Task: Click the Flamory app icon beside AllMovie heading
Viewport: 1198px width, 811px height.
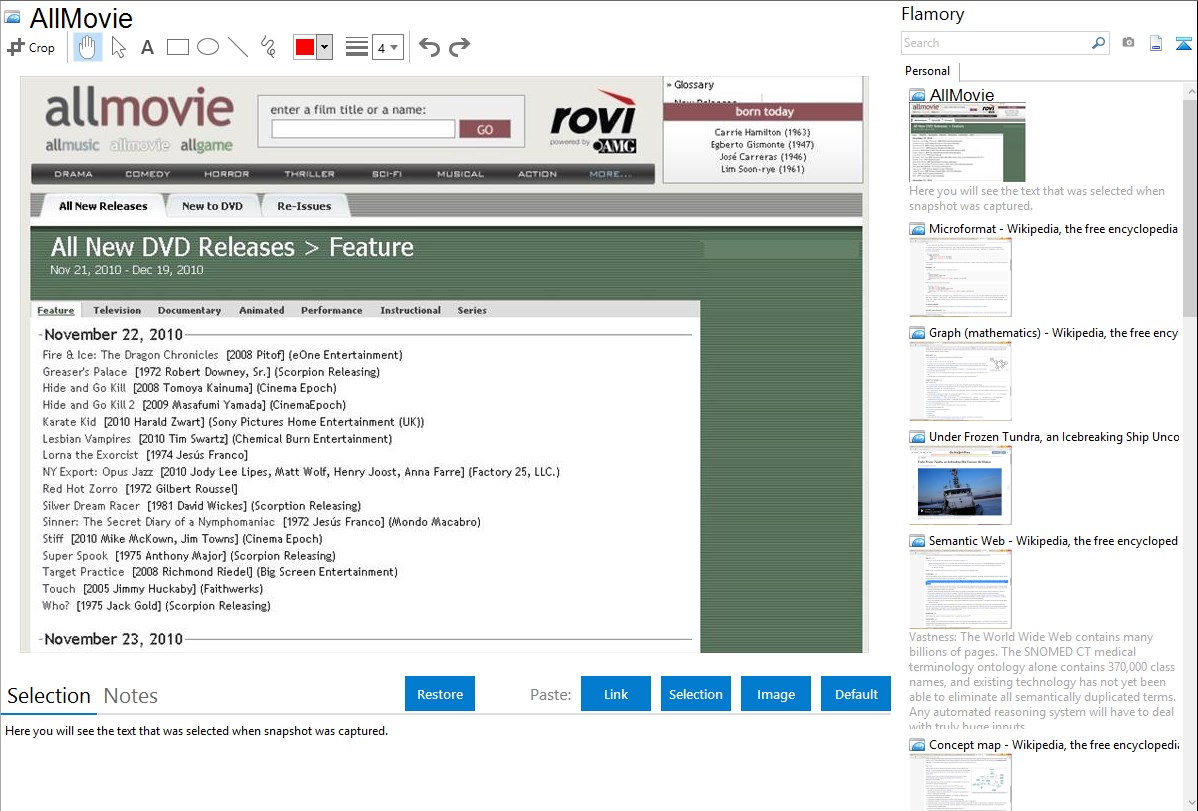Action: pyautogui.click(x=12, y=17)
